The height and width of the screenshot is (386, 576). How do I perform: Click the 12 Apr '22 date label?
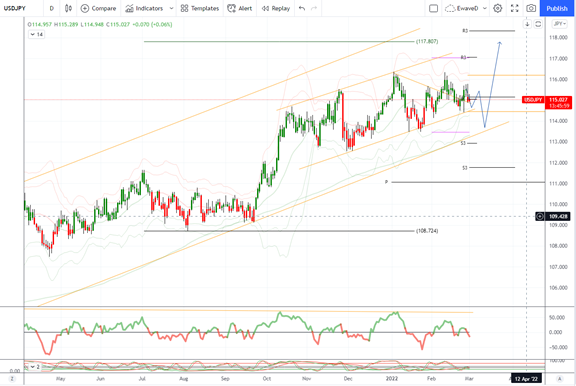click(x=526, y=378)
